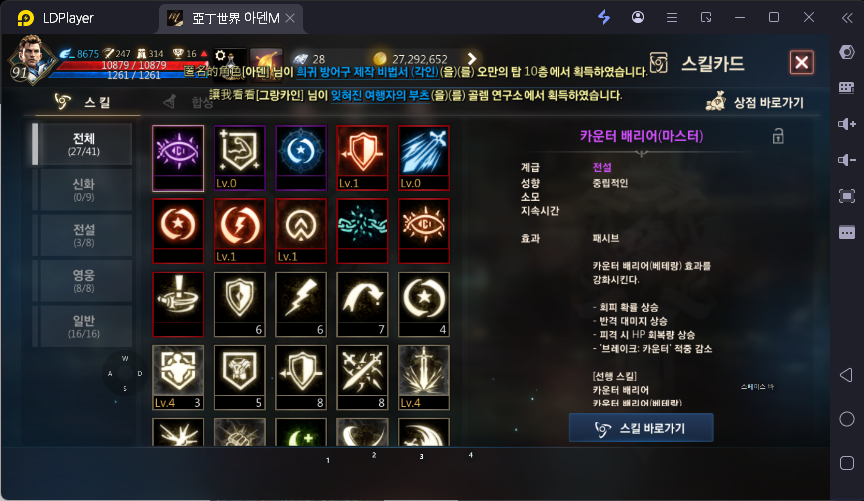Close the skill card window
Viewport: 864px width, 501px height.
pyautogui.click(x=801, y=62)
